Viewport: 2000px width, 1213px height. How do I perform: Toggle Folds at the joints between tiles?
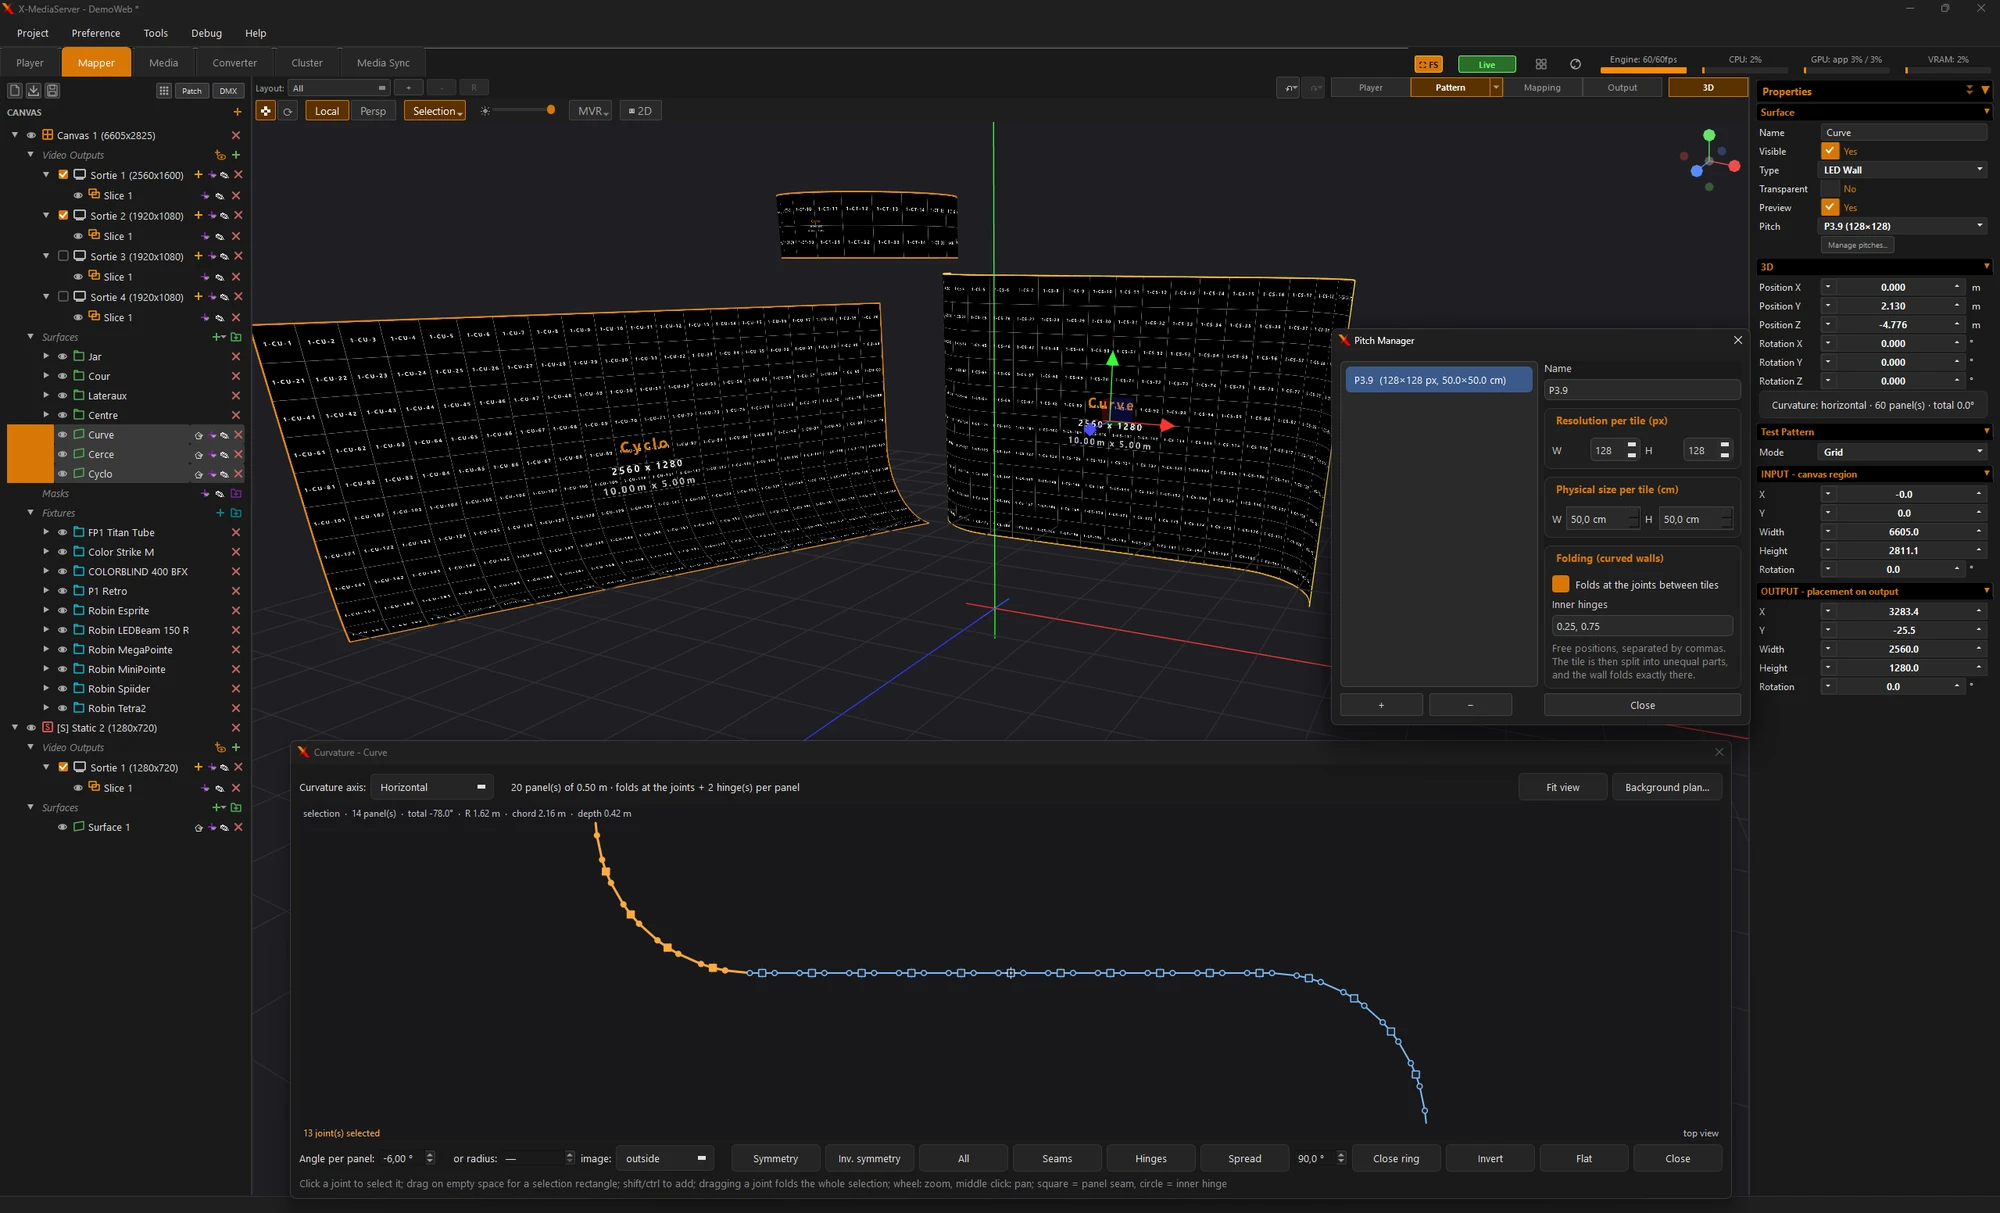(x=1560, y=584)
